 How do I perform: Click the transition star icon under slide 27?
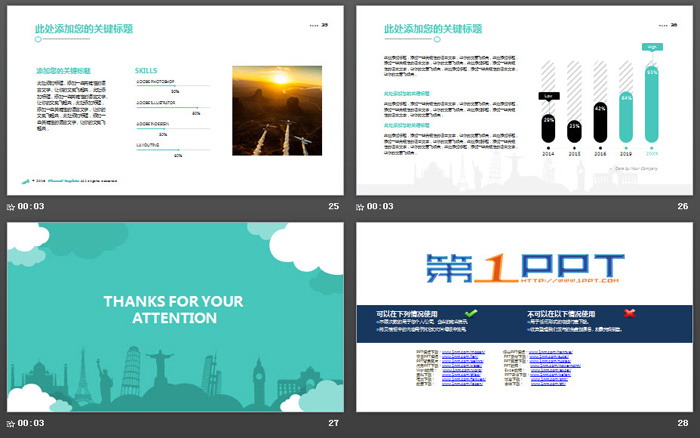coord(11,424)
